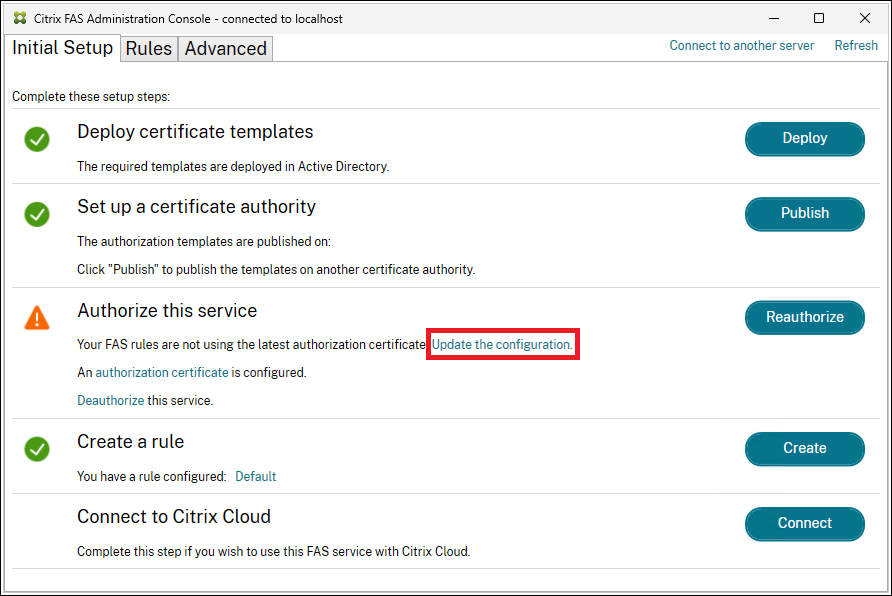The height and width of the screenshot is (596, 892).
Task: Select the Initial Setup tab
Action: click(x=62, y=48)
